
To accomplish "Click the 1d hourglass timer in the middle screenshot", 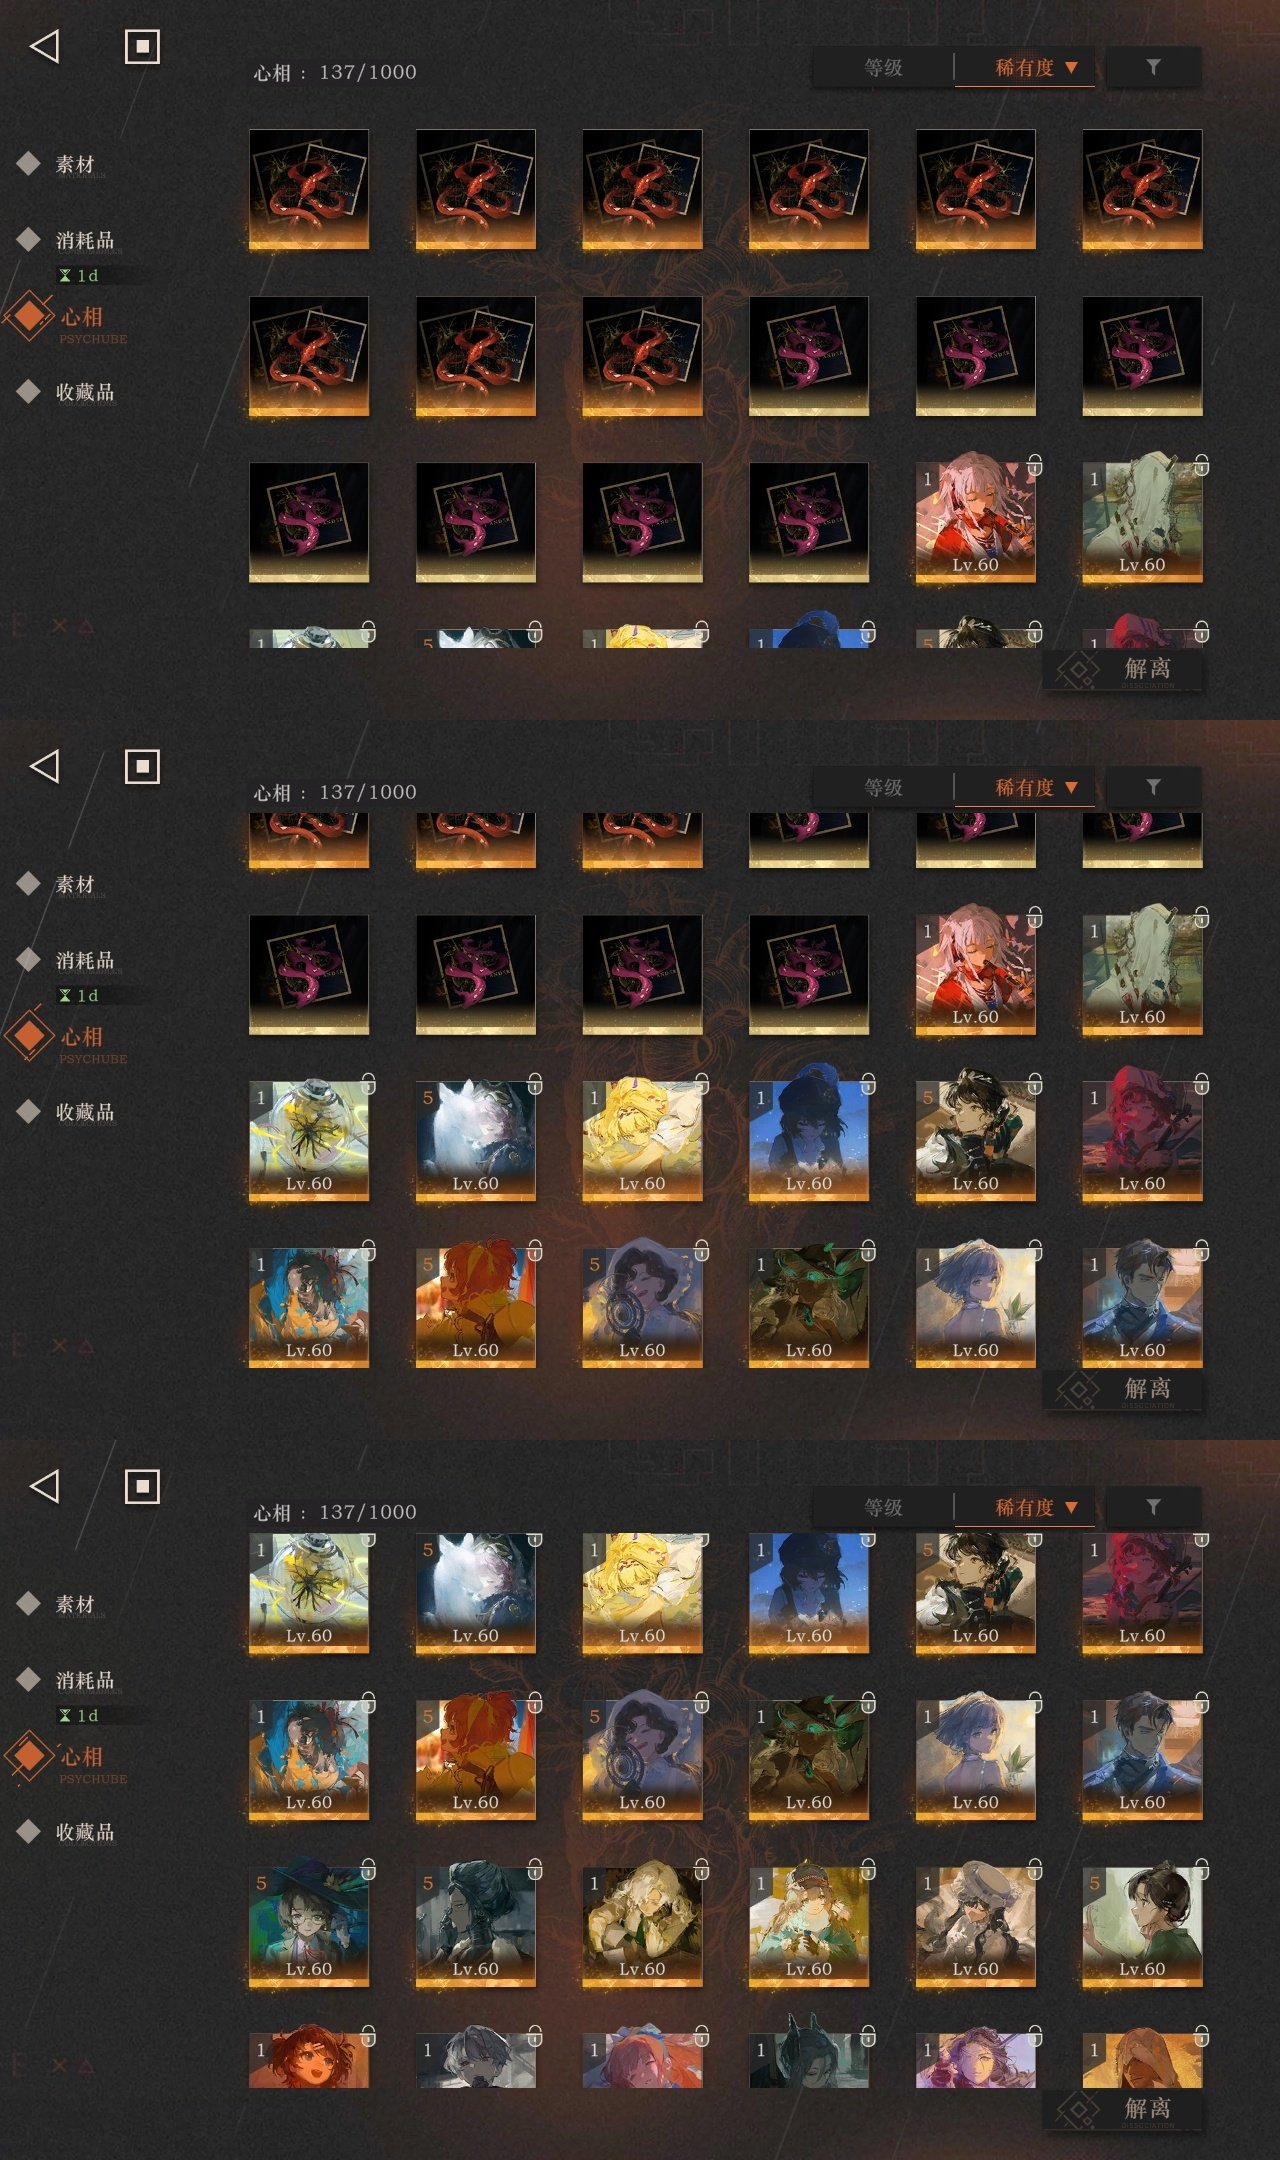I will [79, 995].
